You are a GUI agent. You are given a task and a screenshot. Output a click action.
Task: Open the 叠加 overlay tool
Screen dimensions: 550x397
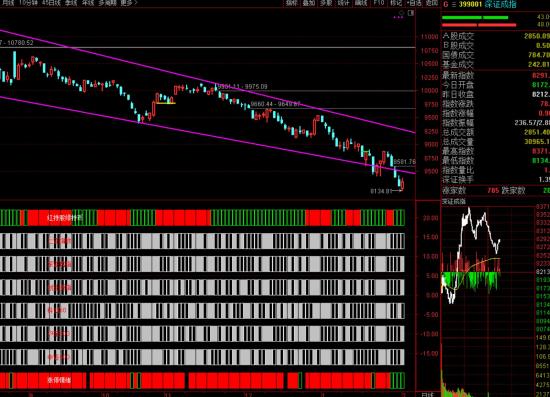[x=309, y=3]
